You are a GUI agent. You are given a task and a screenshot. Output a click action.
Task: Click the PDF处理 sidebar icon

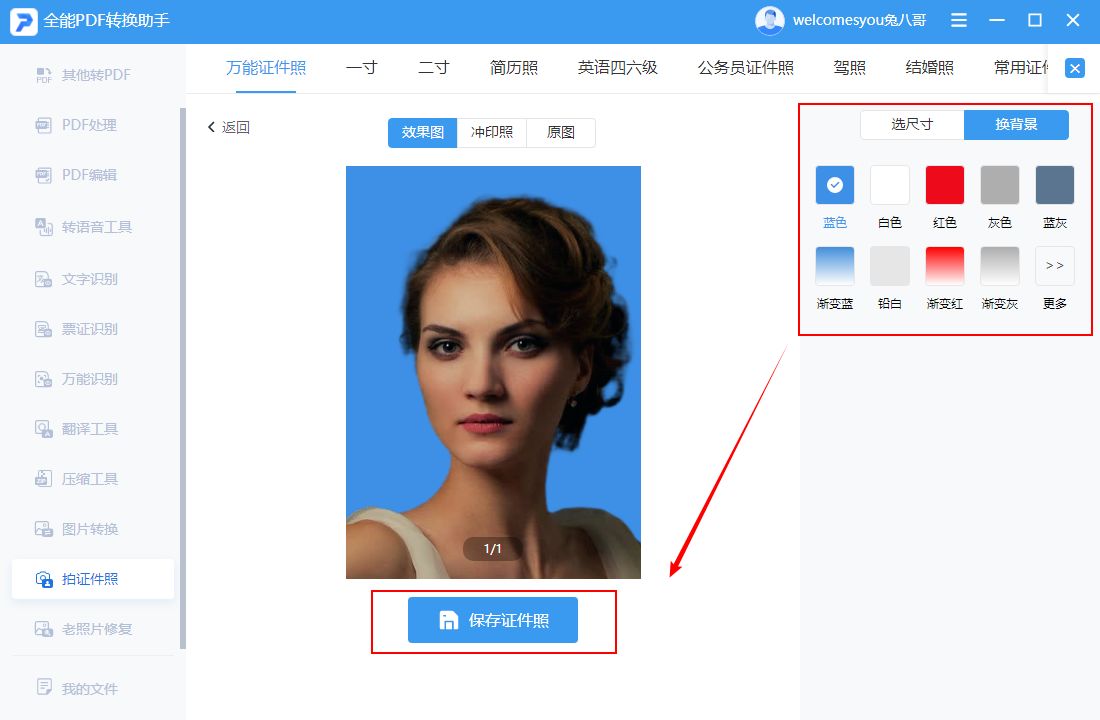[x=43, y=125]
